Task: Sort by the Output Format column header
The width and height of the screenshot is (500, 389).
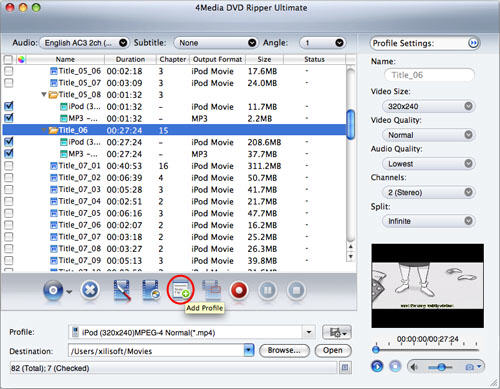Action: 217,59
